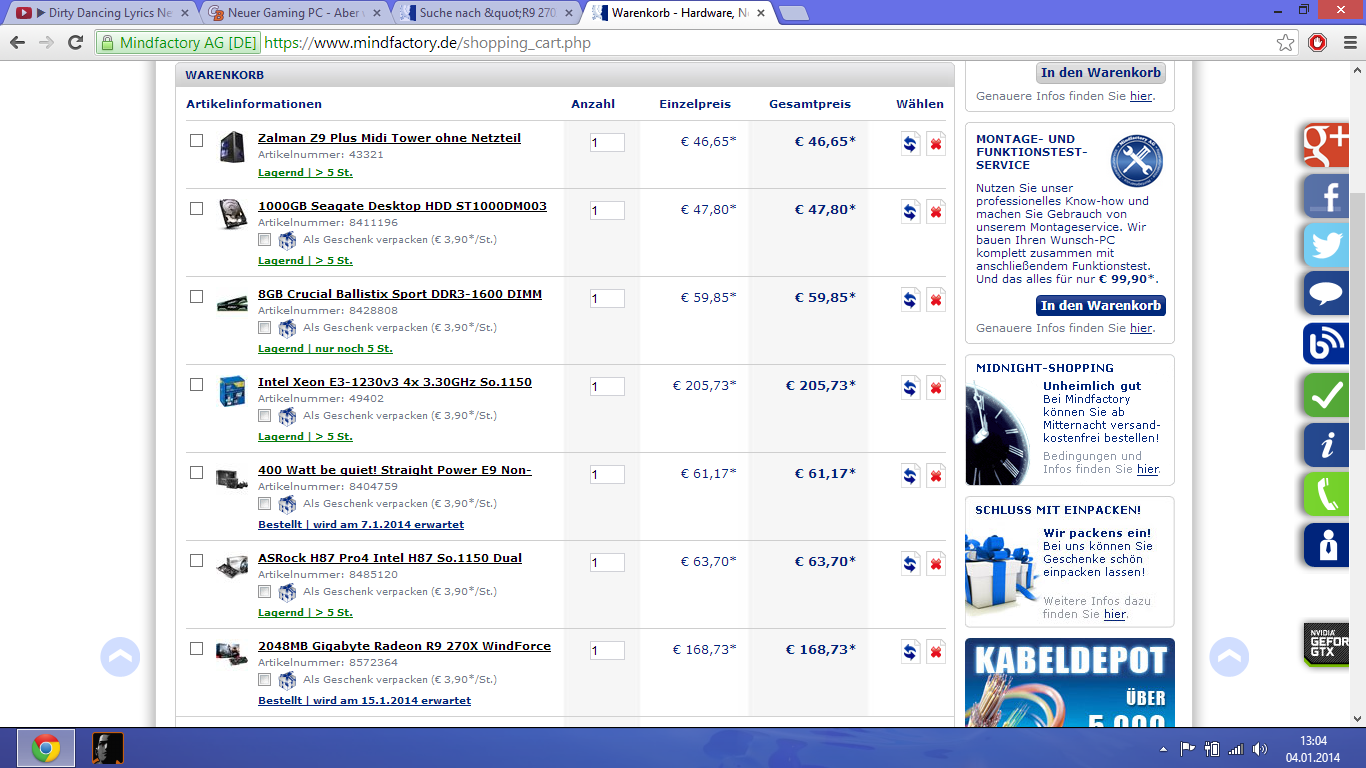Image resolution: width=1366 pixels, height=768 pixels.
Task: Select the Seagate Desktop HDD row checkbox
Action: 197,208
